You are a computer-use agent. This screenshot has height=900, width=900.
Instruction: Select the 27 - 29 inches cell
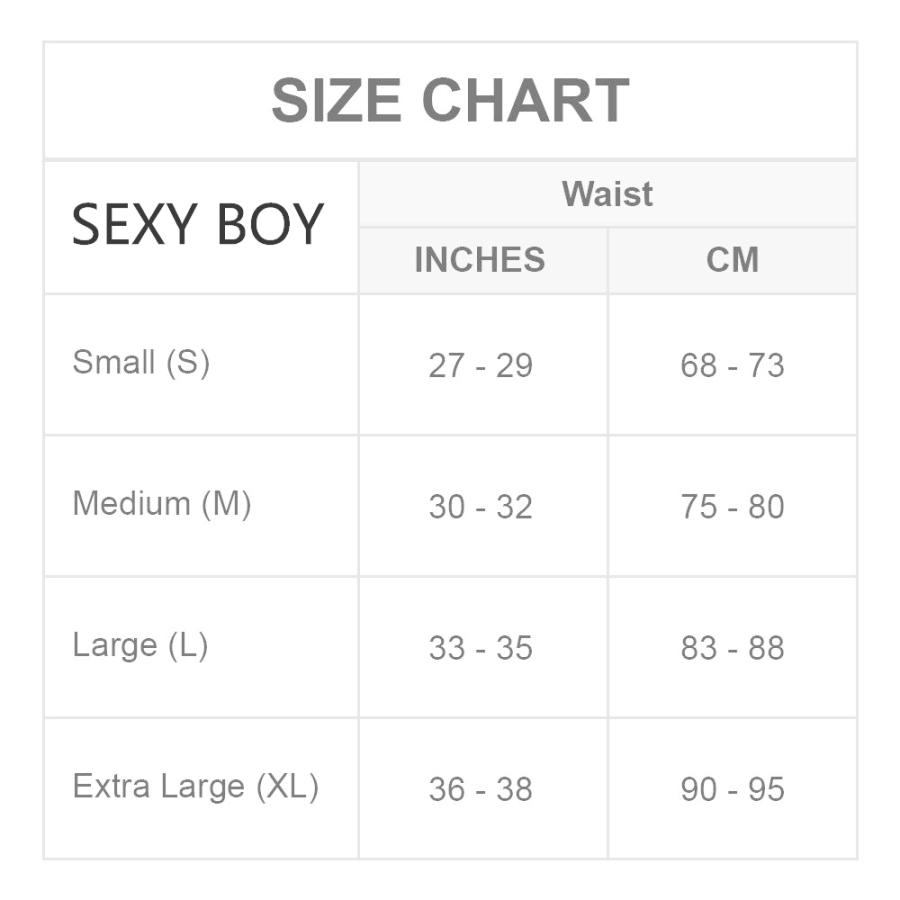tap(480, 365)
